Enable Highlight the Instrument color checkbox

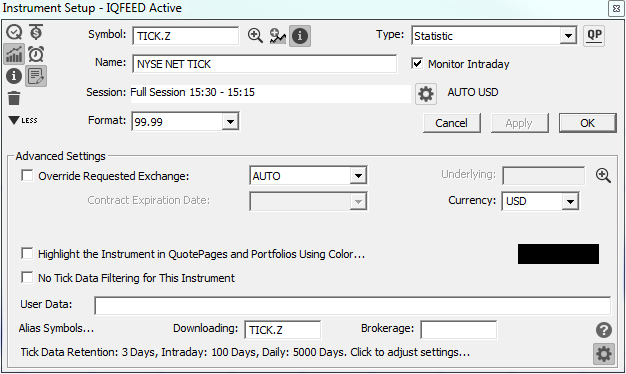[27, 253]
